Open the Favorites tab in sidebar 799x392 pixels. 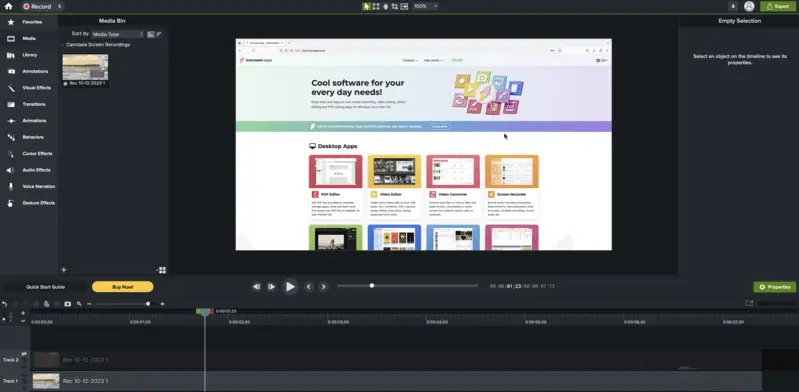29,22
